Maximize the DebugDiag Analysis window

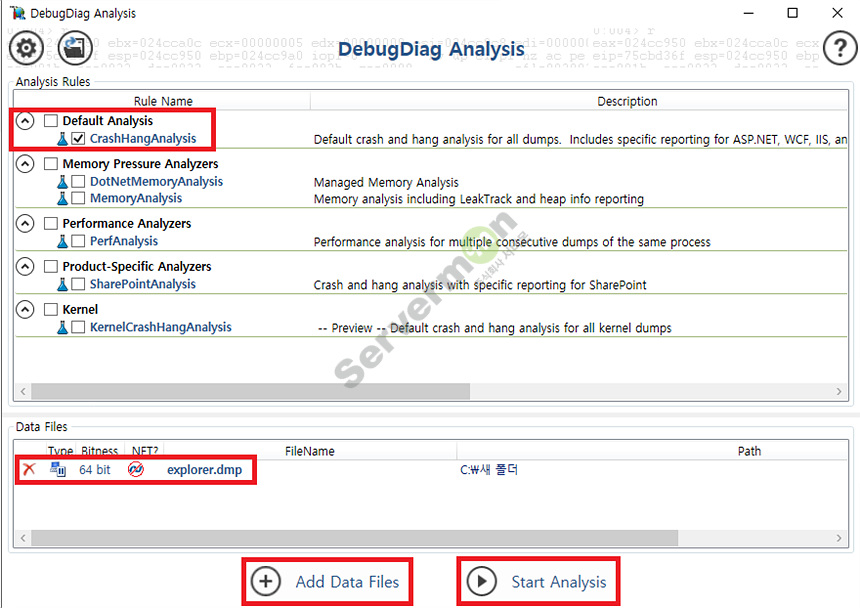pos(793,13)
